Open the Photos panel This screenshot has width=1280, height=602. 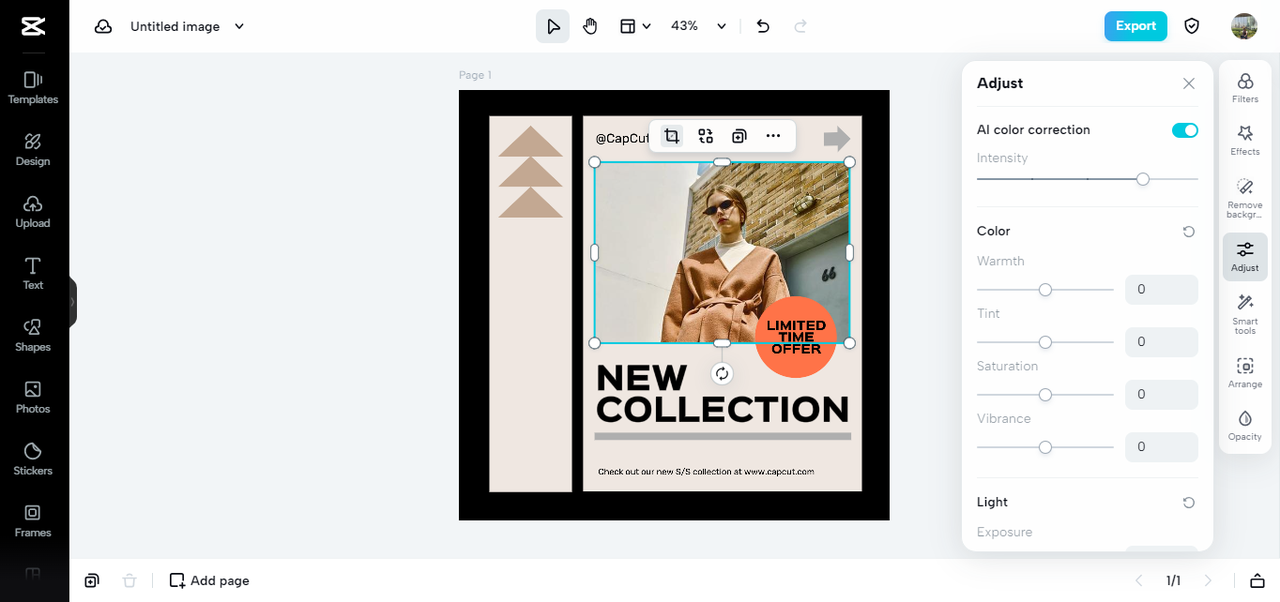[33, 397]
